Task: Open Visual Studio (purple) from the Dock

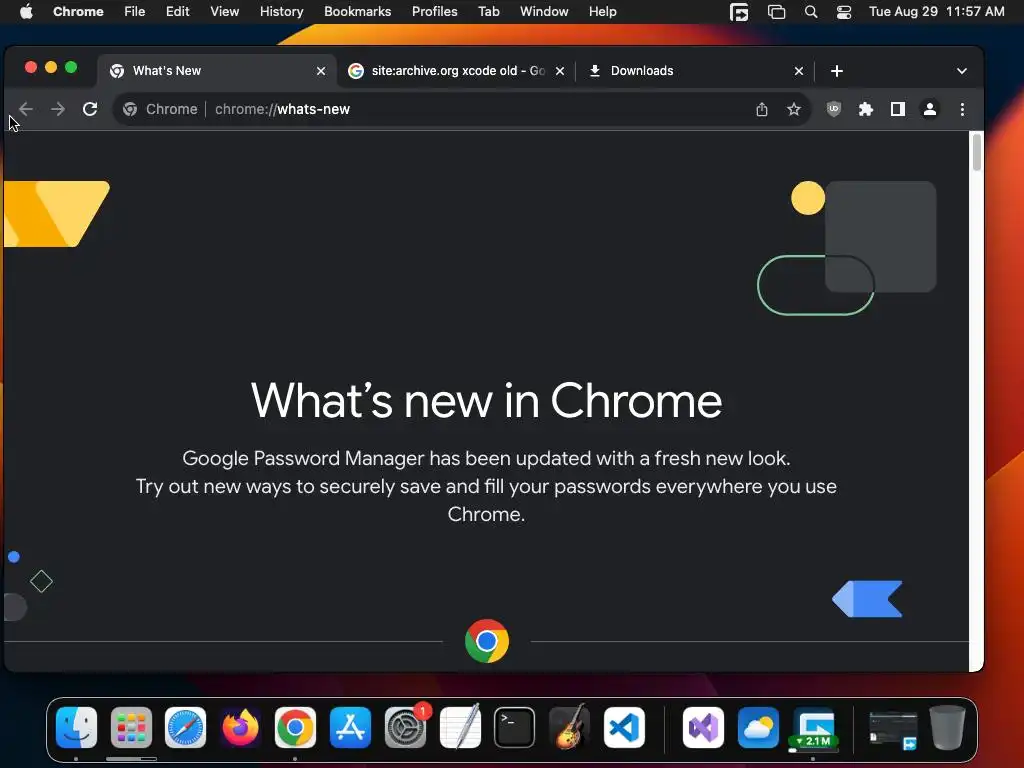Action: click(x=703, y=728)
